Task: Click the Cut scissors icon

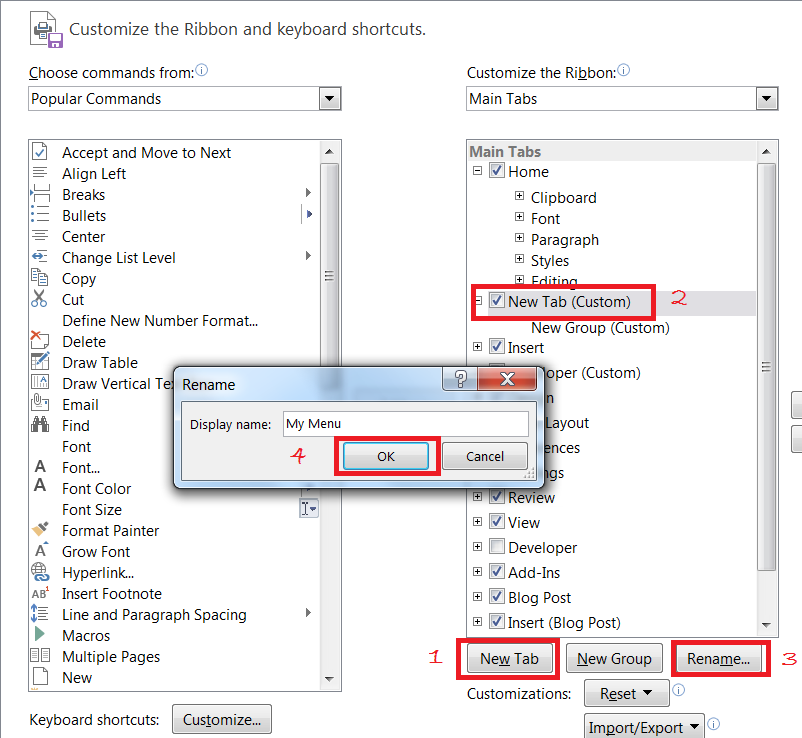Action: [40, 299]
